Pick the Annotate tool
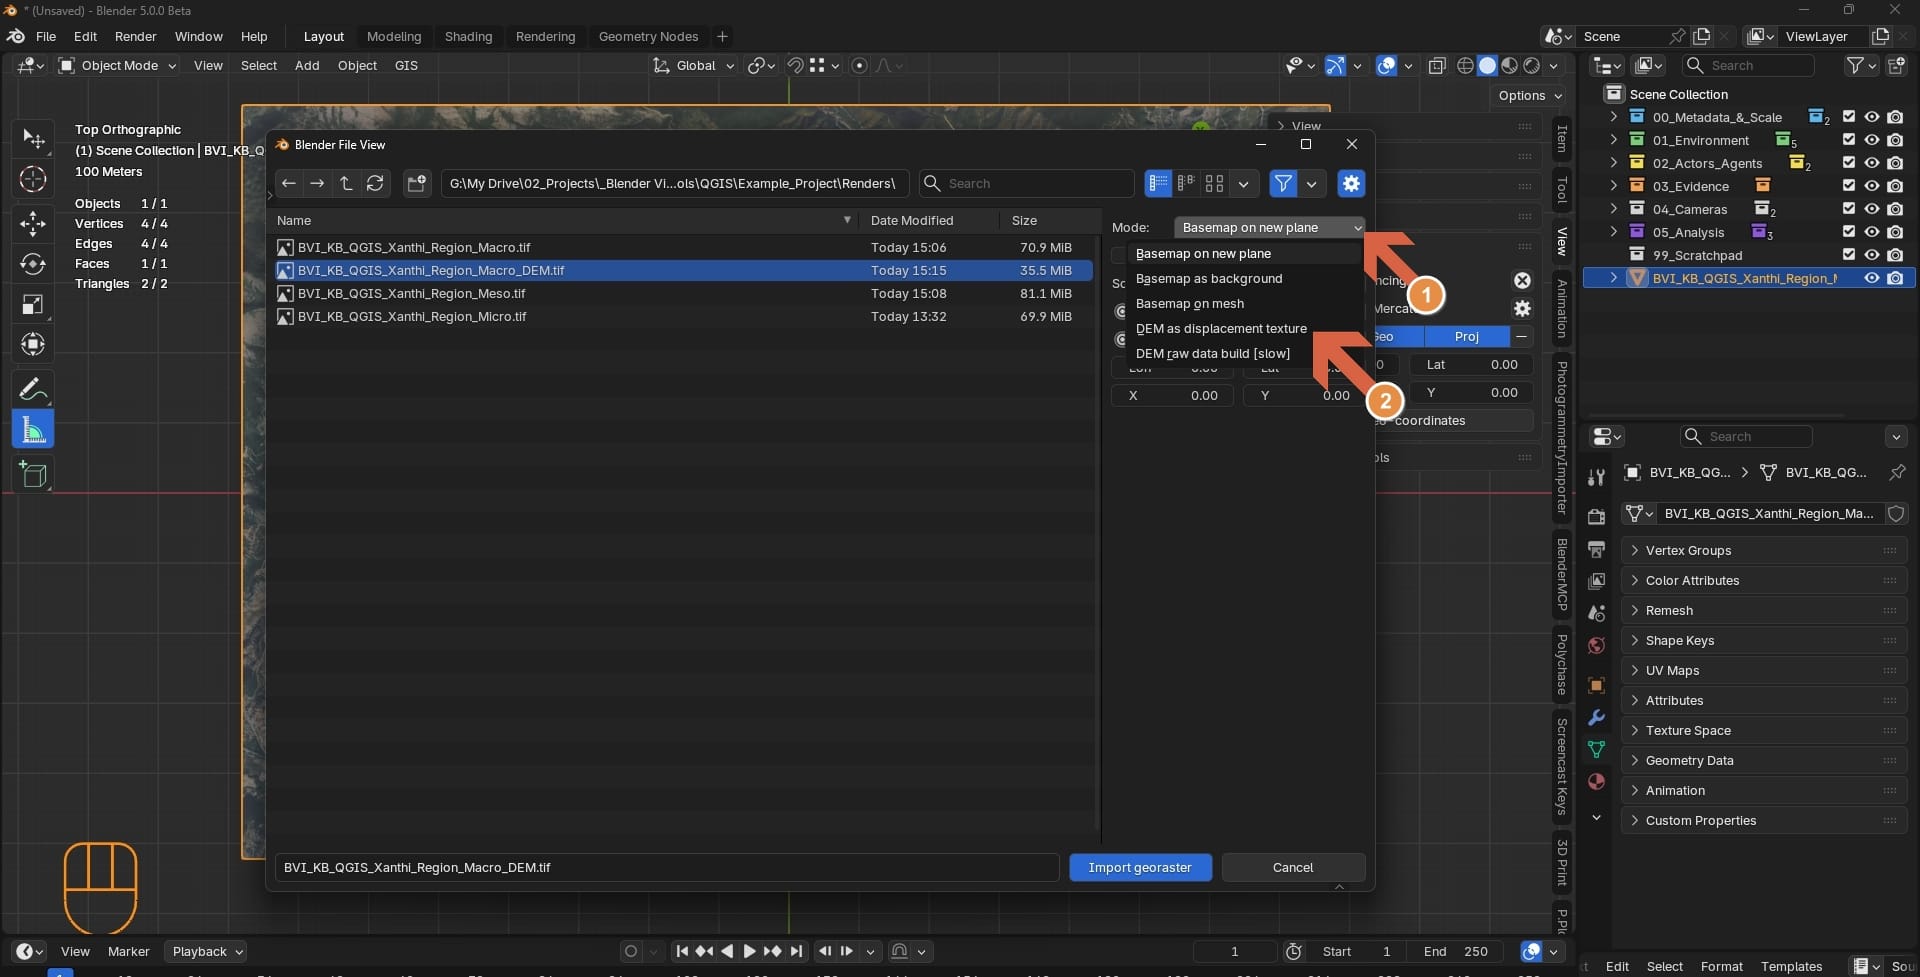Viewport: 1920px width, 977px height. click(x=33, y=389)
